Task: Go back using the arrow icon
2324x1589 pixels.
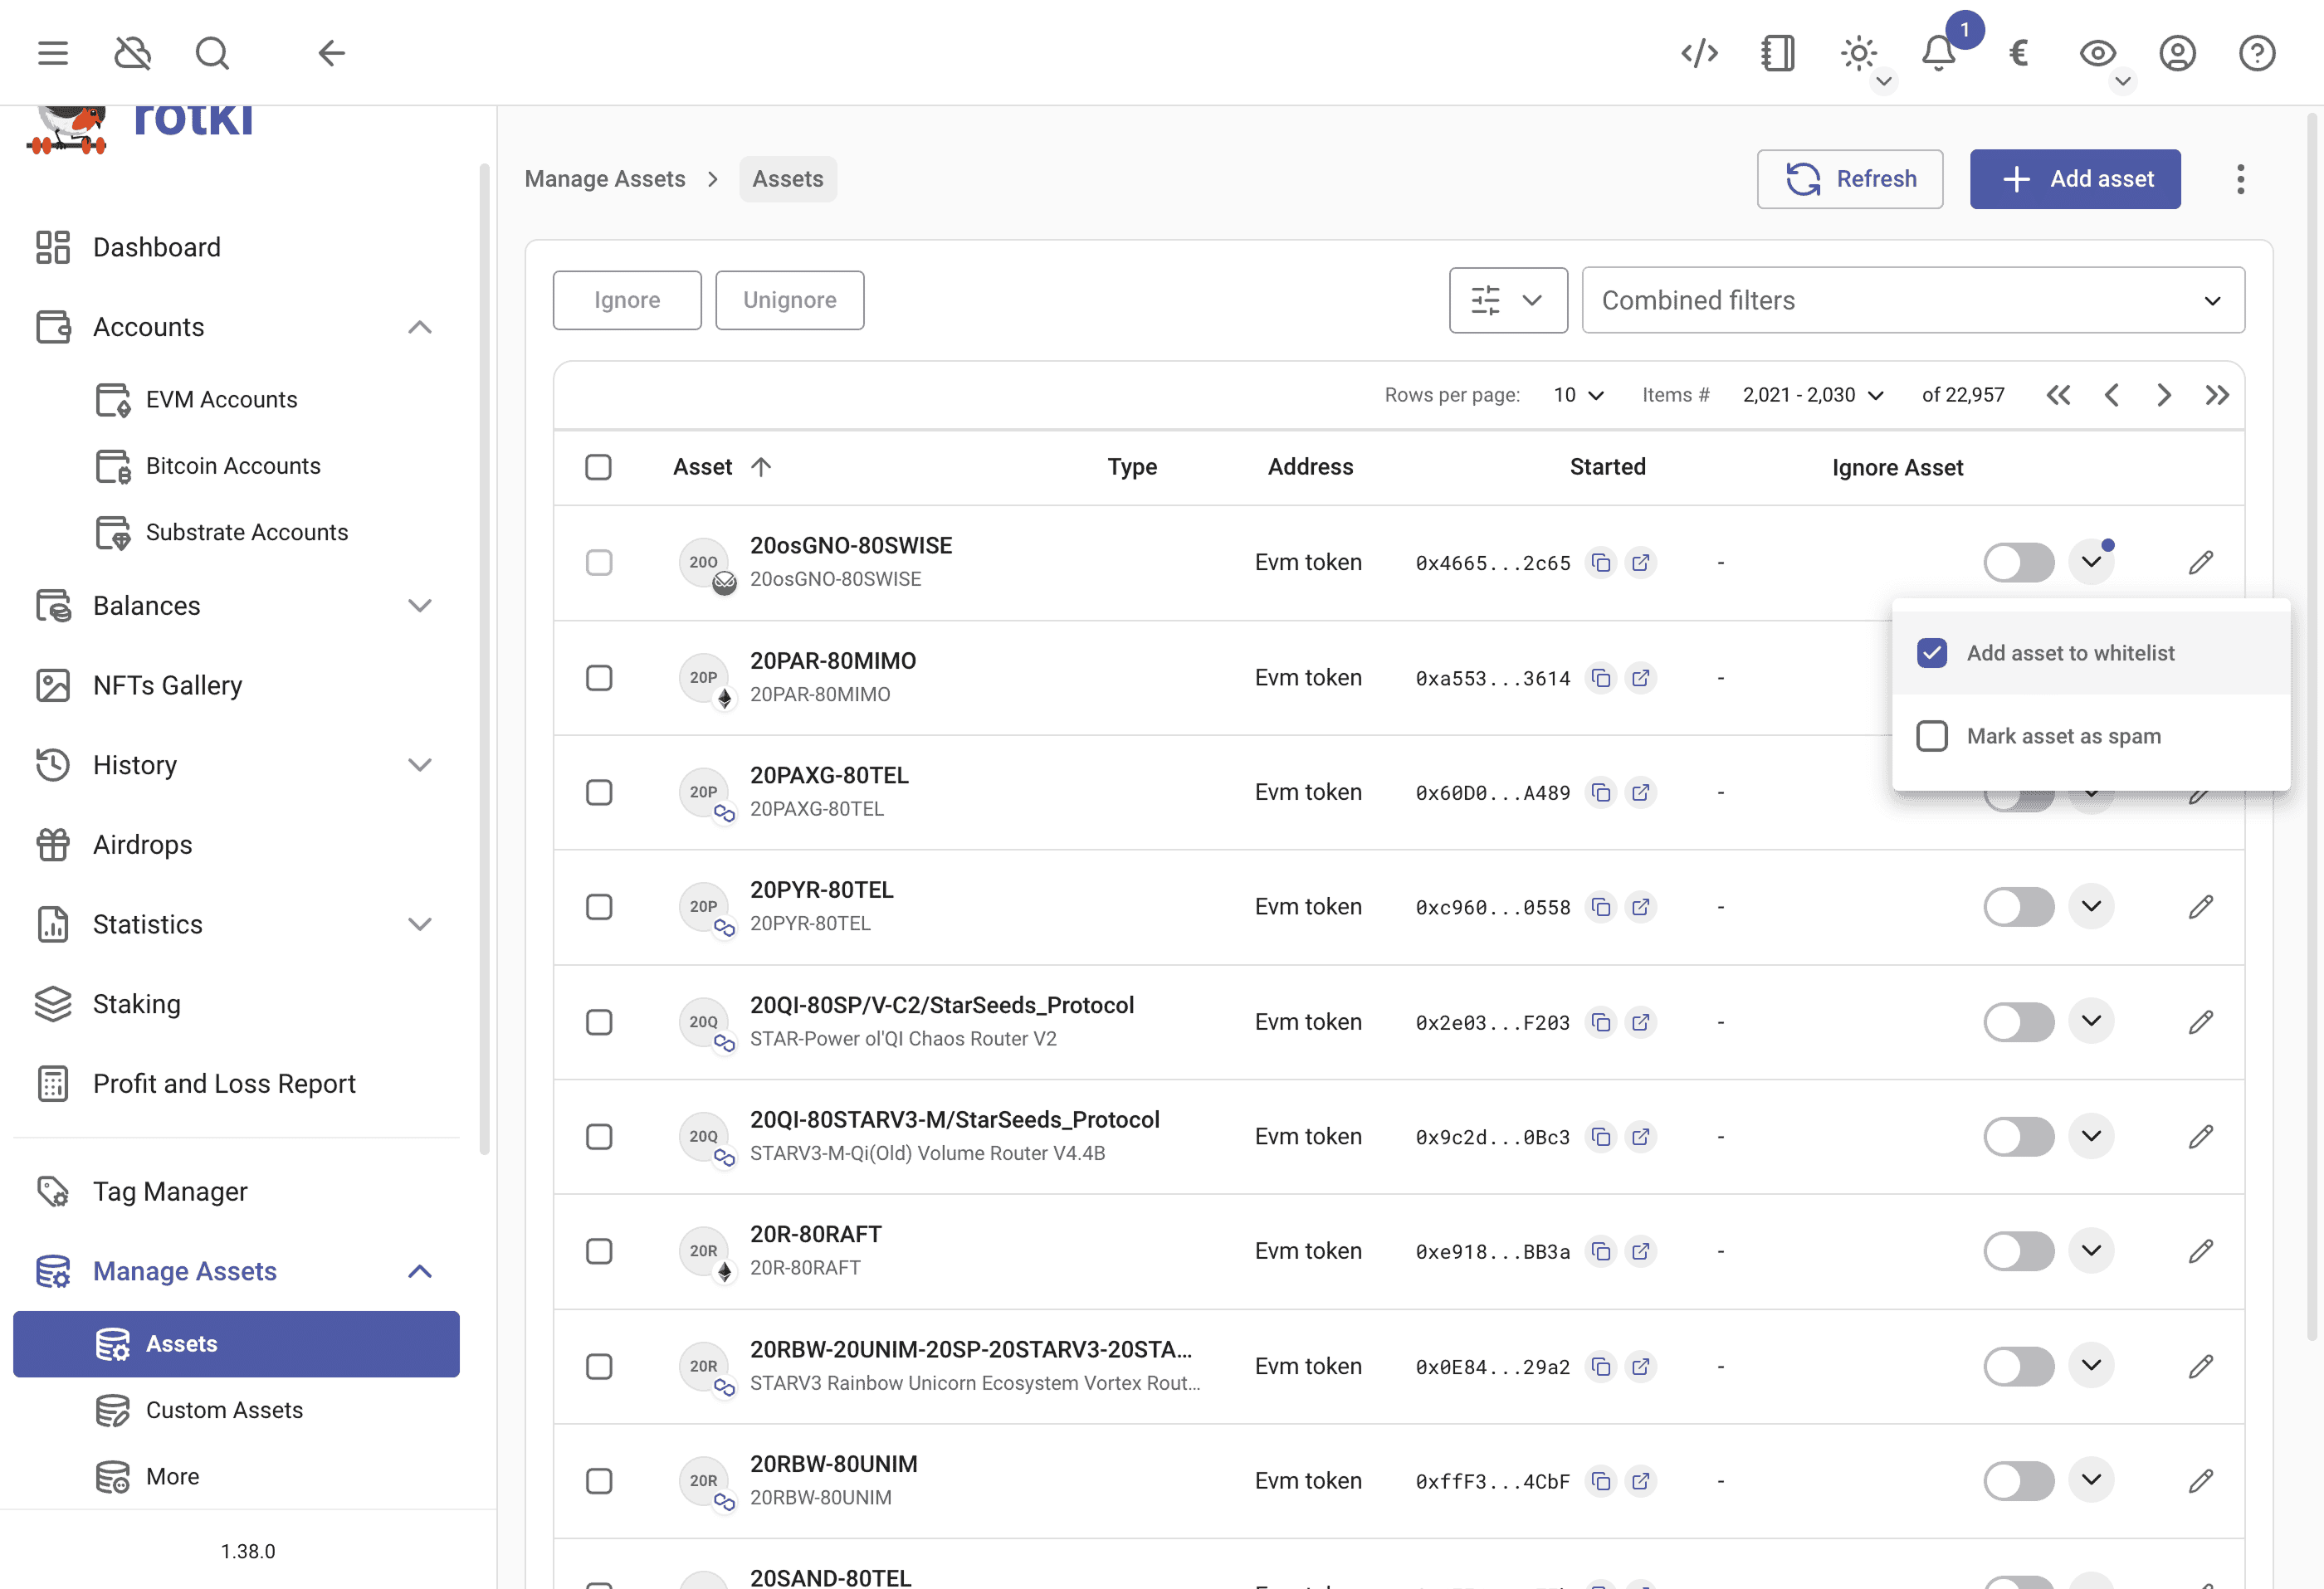Action: tap(331, 53)
